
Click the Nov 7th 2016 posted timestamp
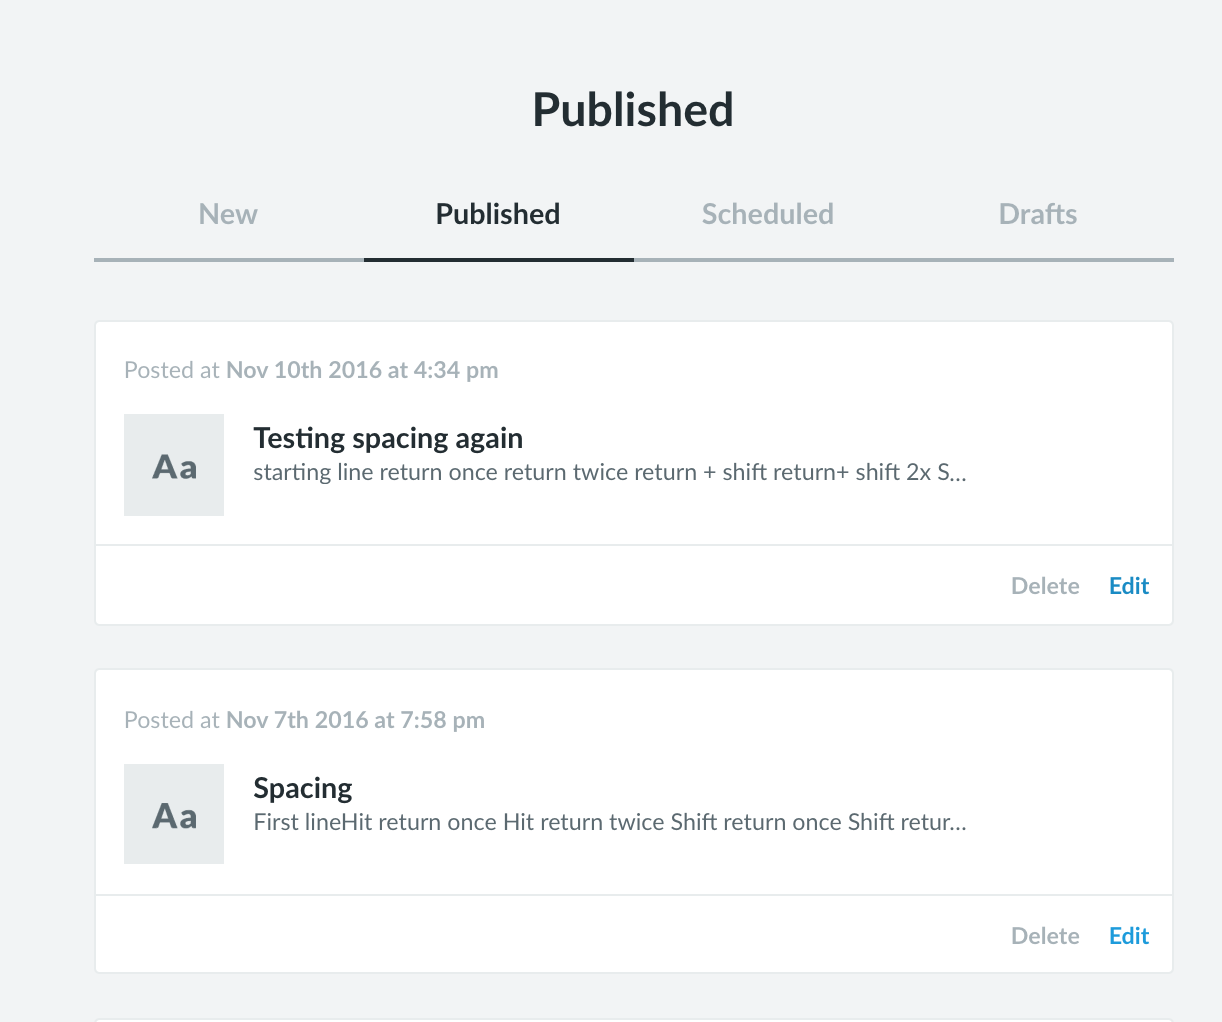(355, 720)
